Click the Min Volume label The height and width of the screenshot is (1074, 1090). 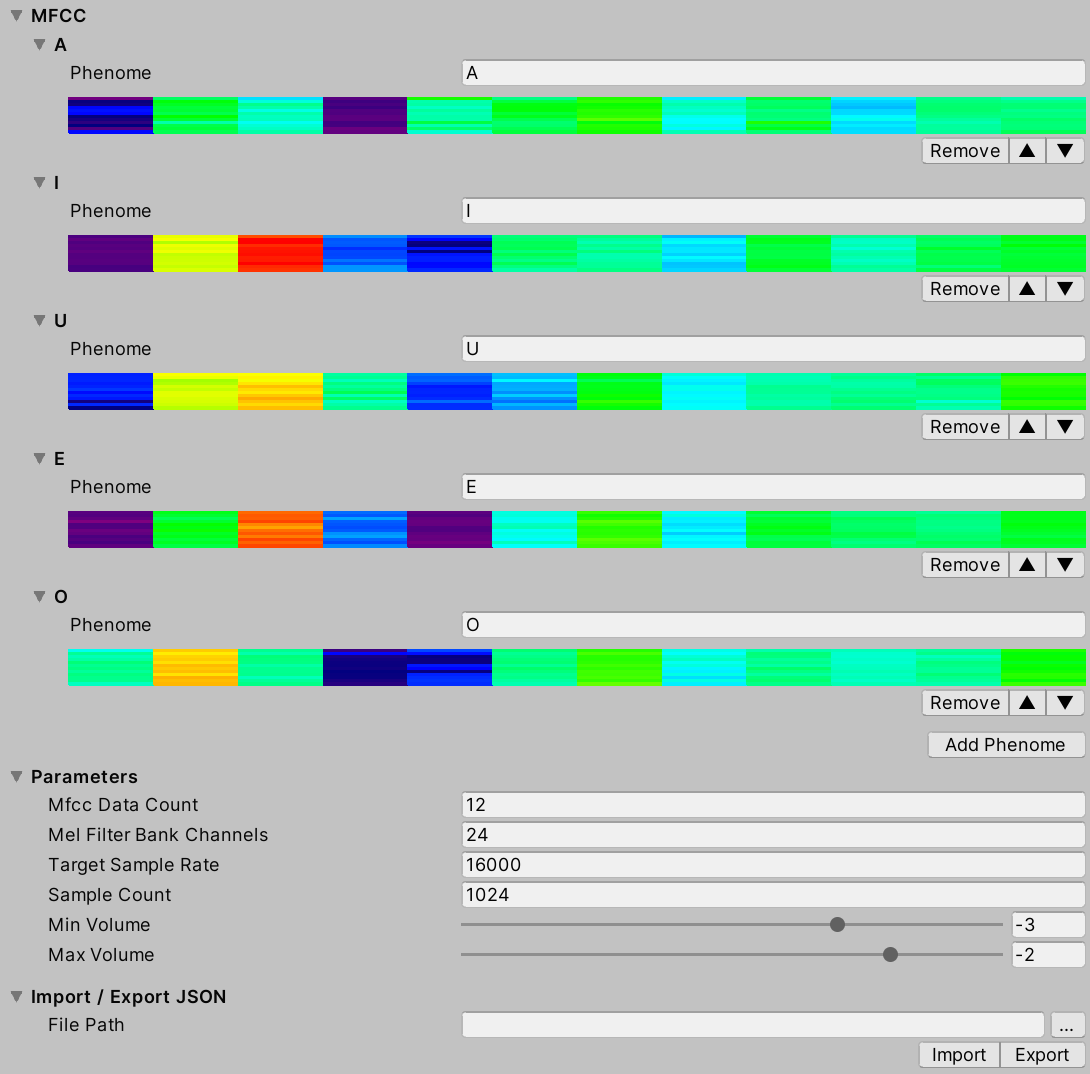[x=99, y=925]
